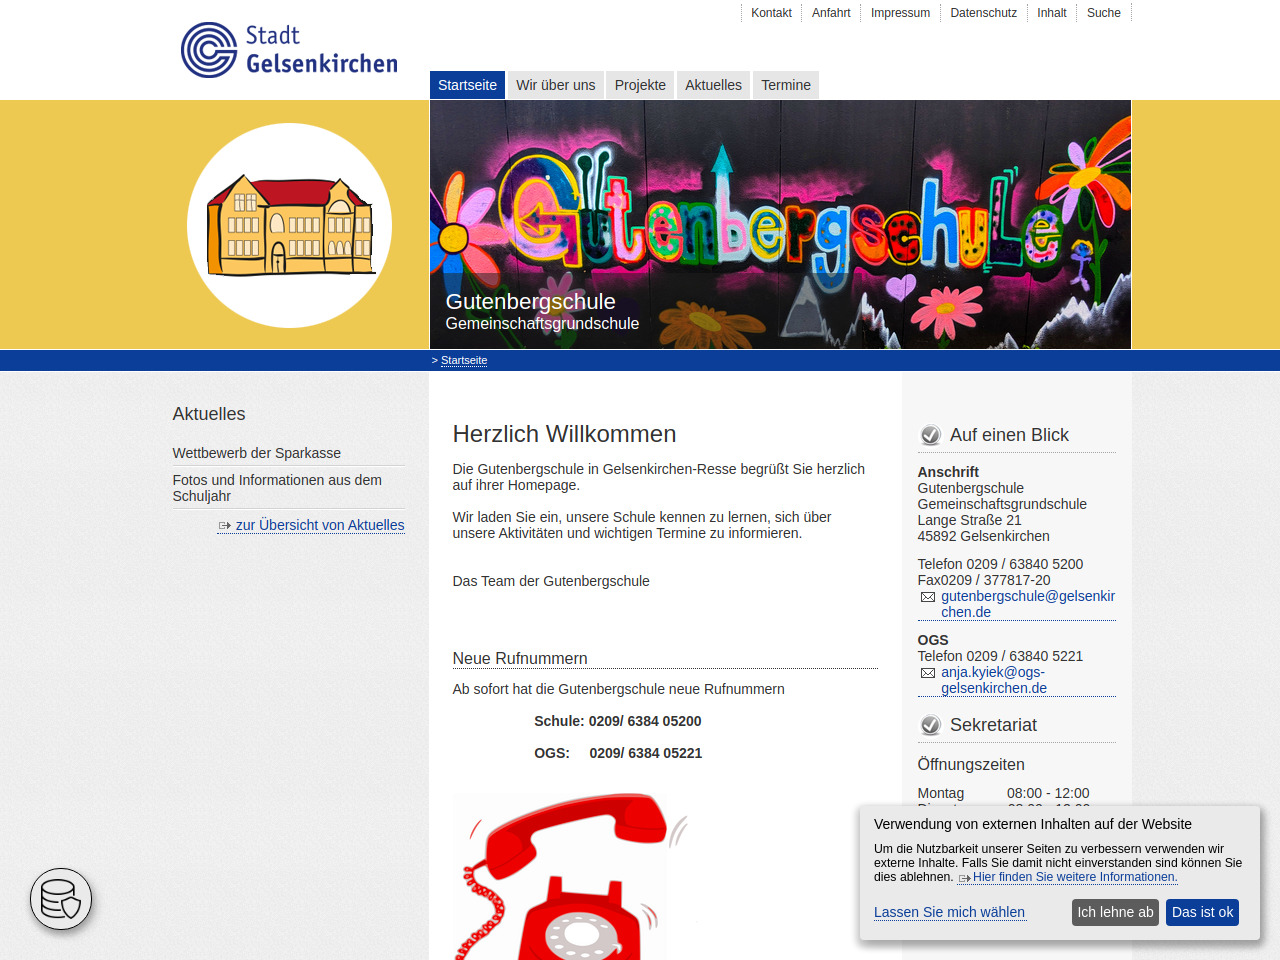Open the Termine tab
The height and width of the screenshot is (960, 1280).
pos(786,85)
